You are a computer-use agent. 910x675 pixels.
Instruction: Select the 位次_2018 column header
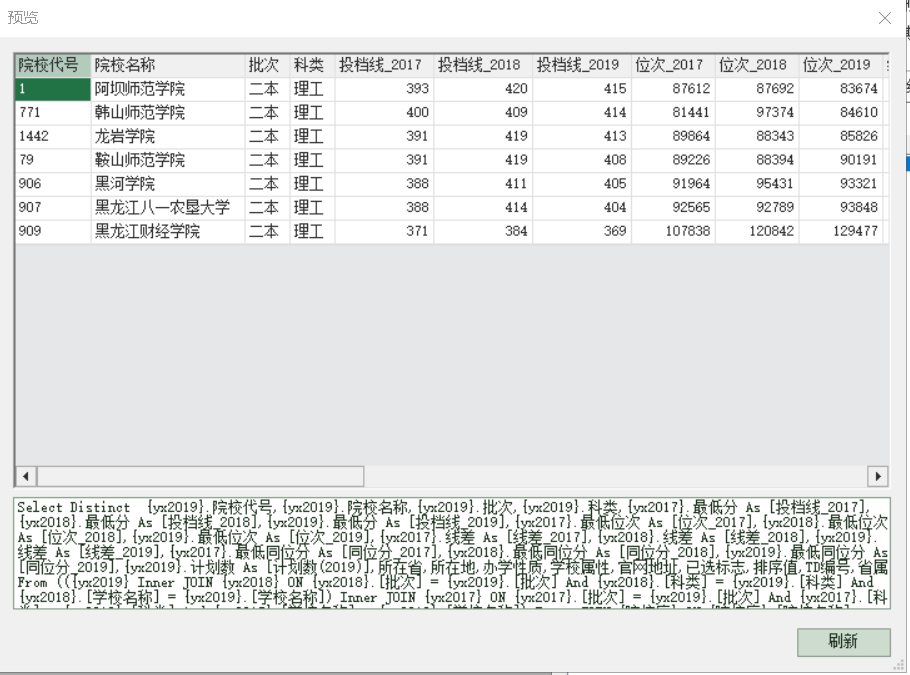(757, 65)
